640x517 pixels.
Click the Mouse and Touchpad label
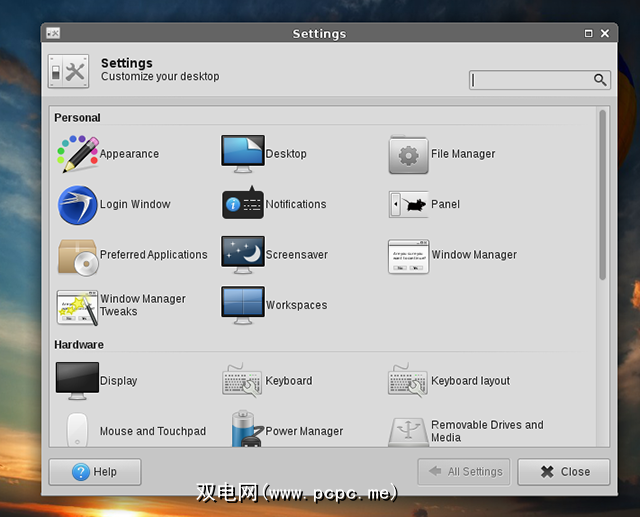tap(153, 431)
